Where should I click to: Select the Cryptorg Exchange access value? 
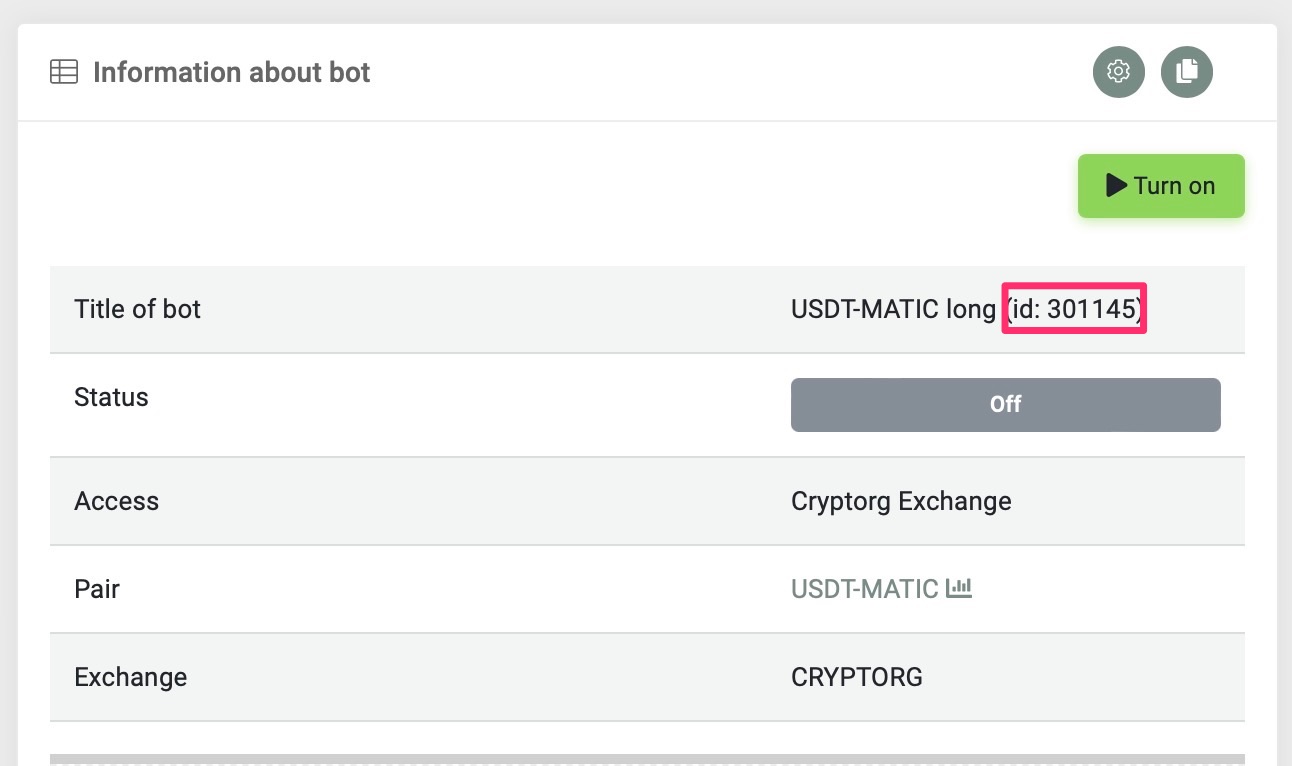pos(900,500)
